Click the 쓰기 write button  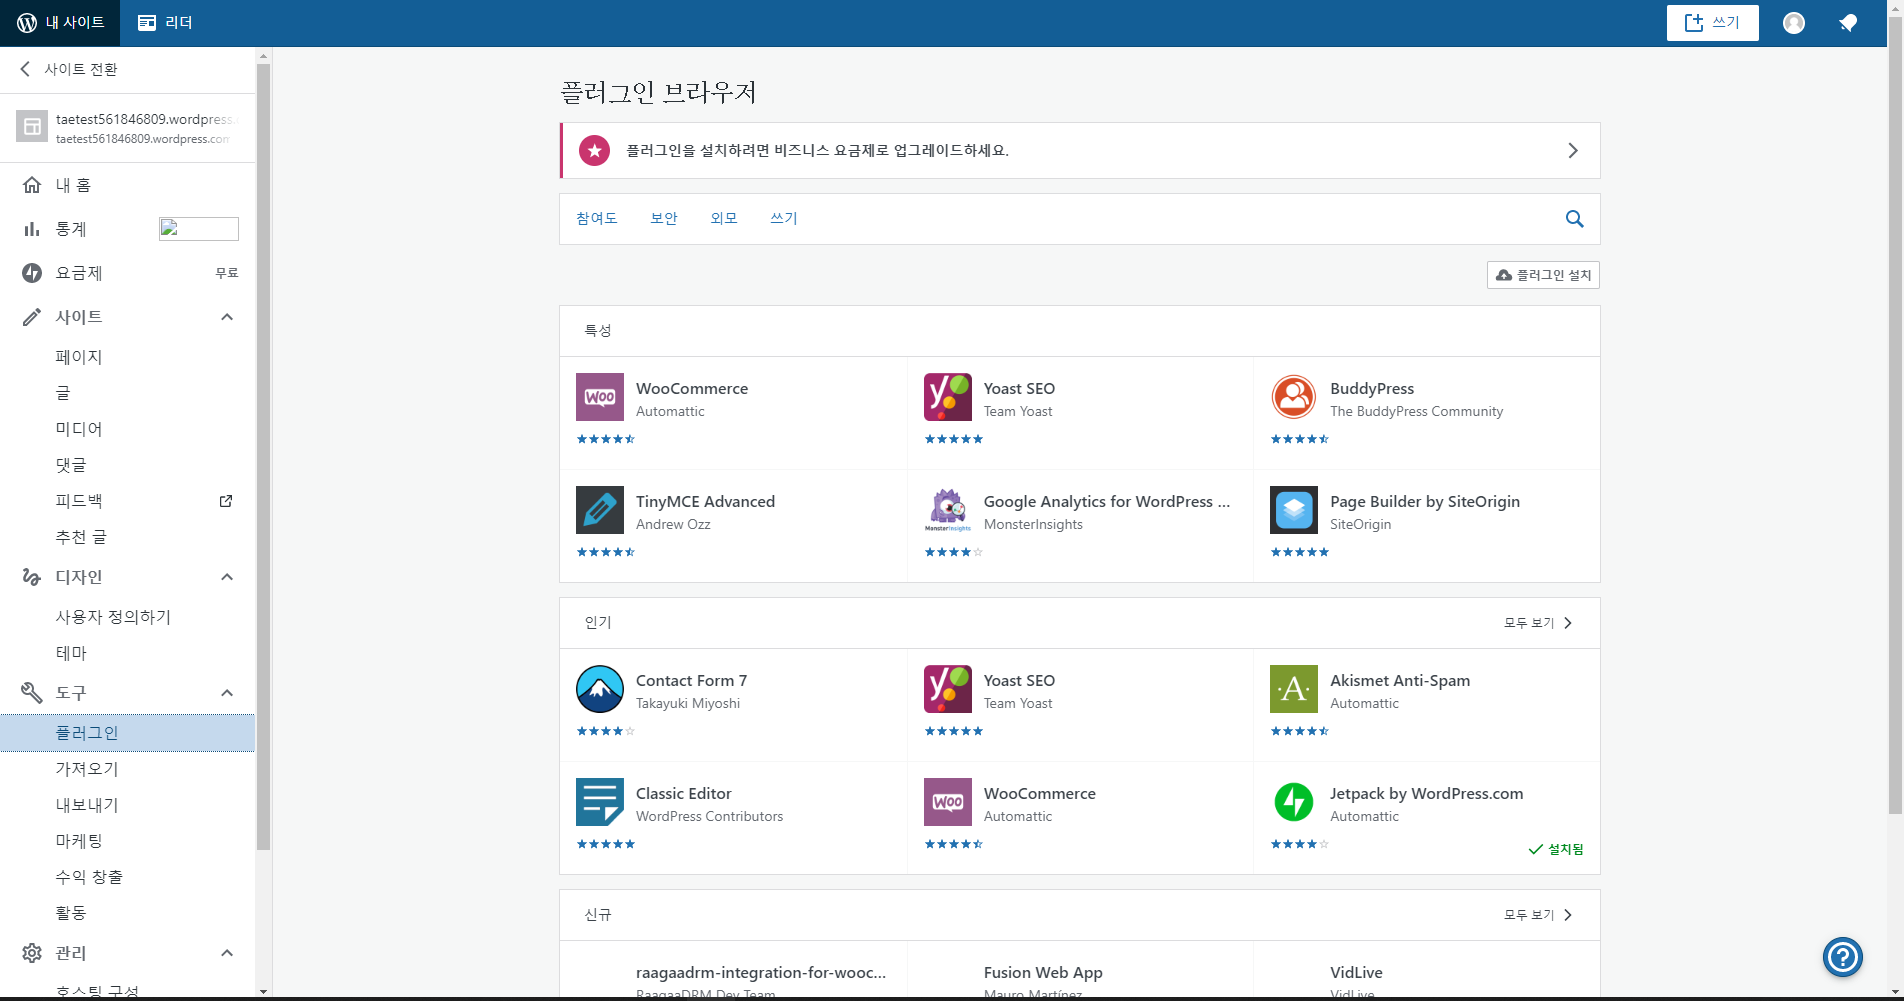coord(1712,22)
